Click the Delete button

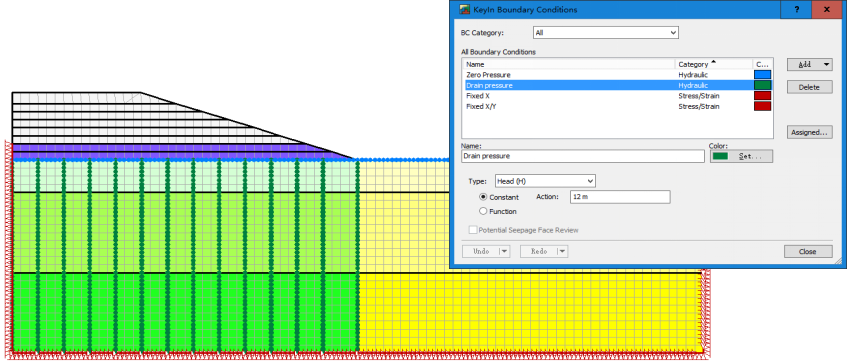point(810,87)
